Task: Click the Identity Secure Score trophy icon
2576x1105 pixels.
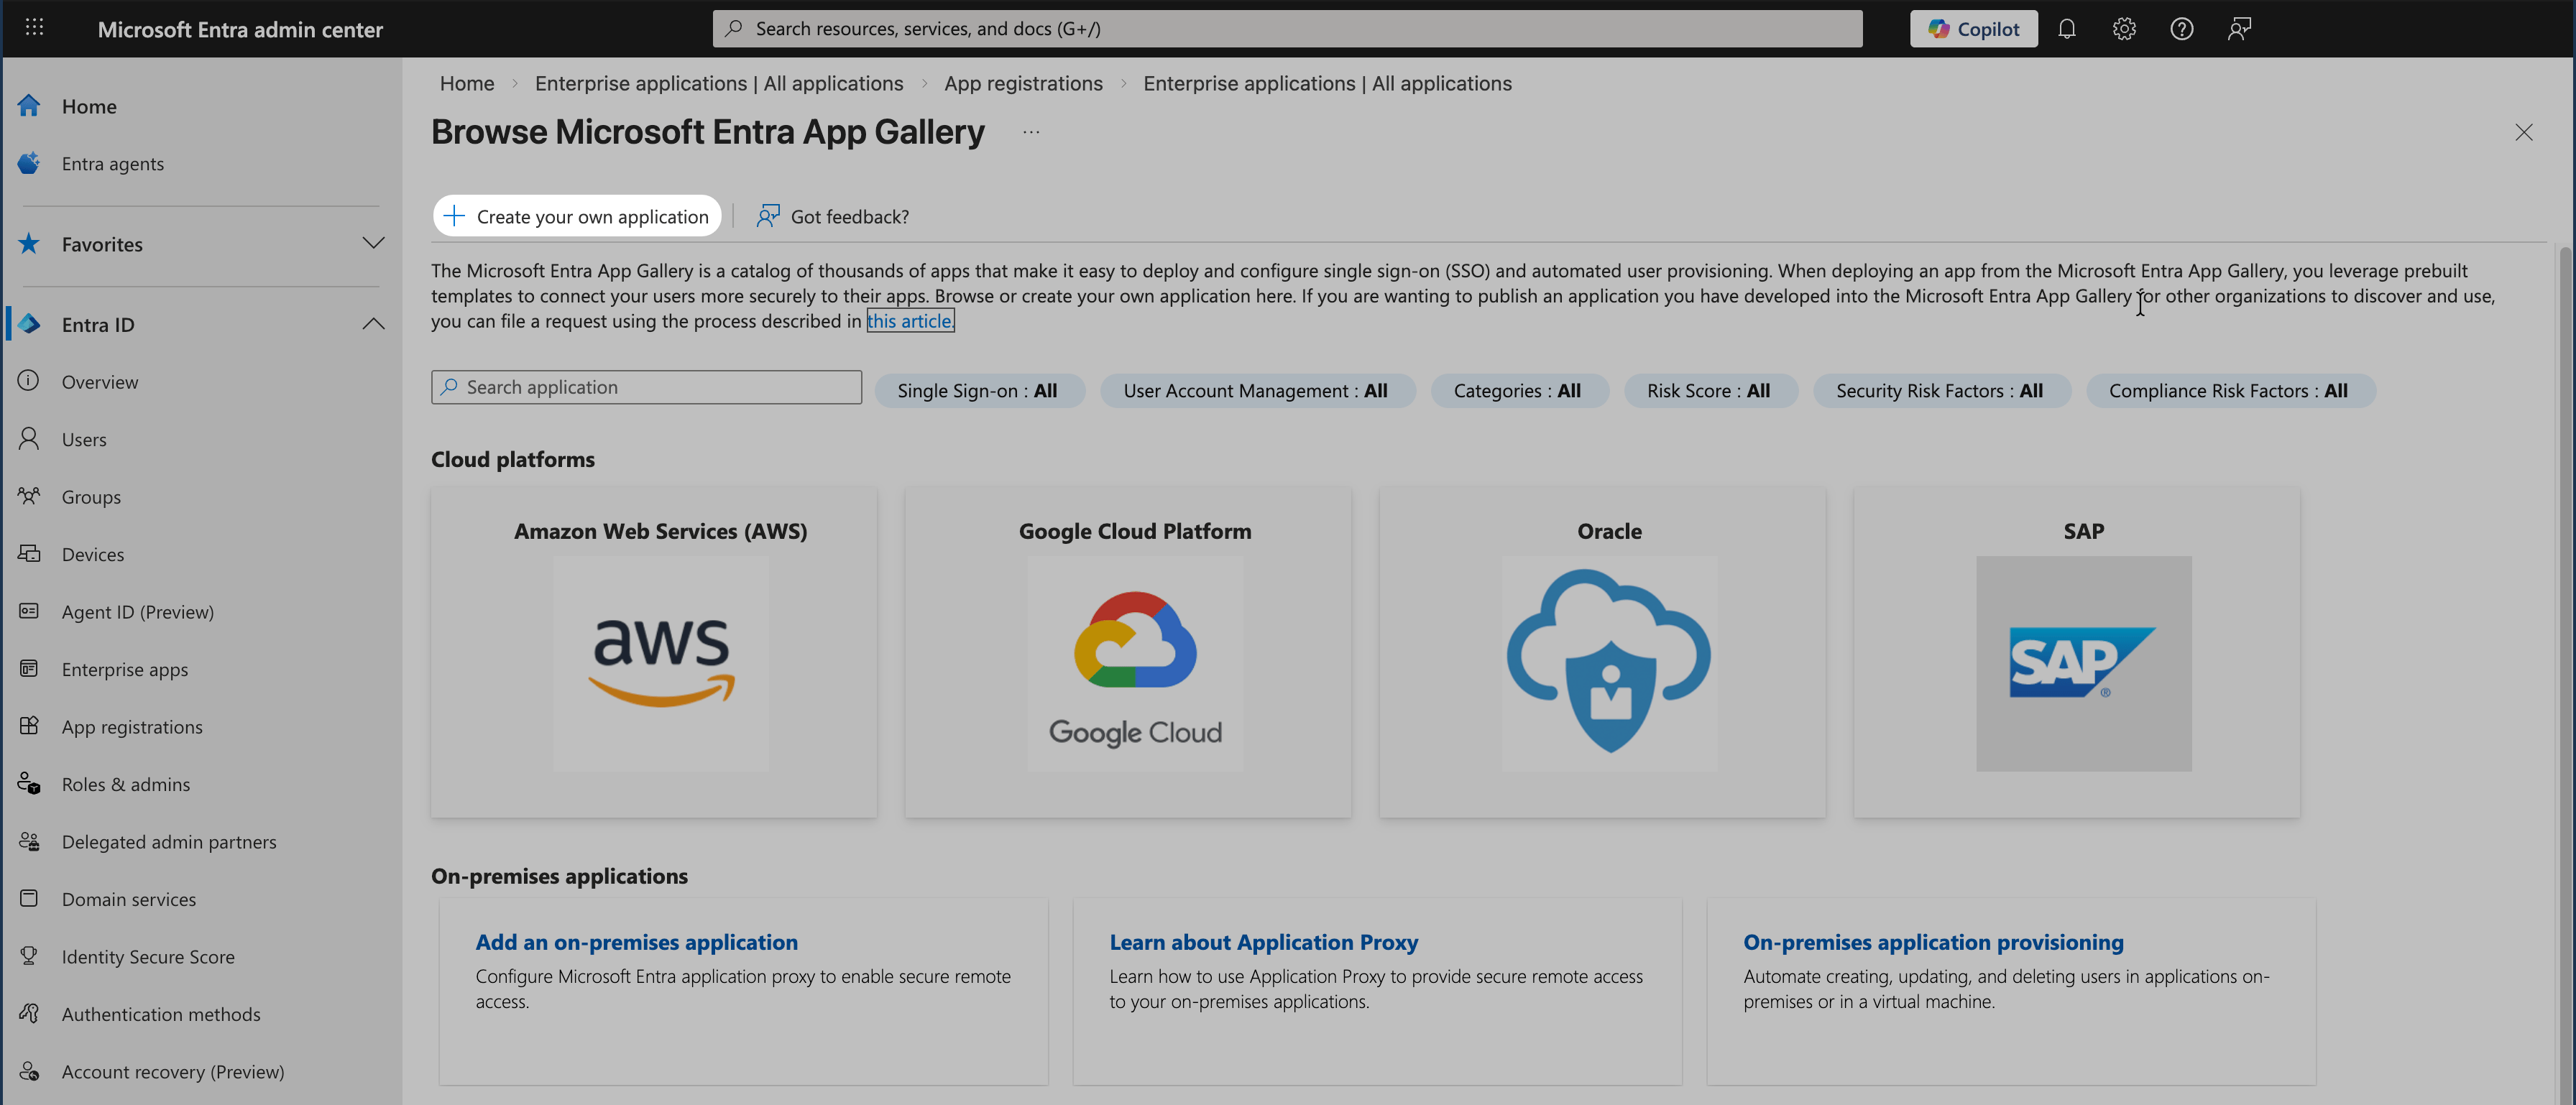Action: 29,956
